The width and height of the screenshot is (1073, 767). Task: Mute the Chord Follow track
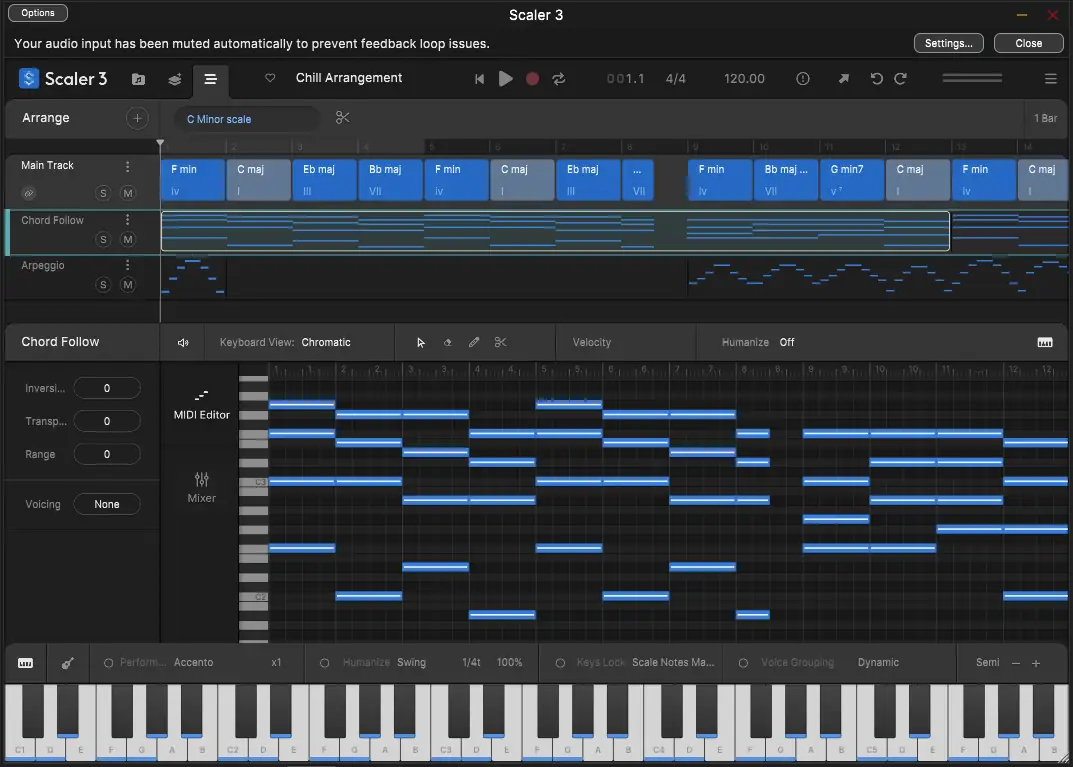point(128,239)
